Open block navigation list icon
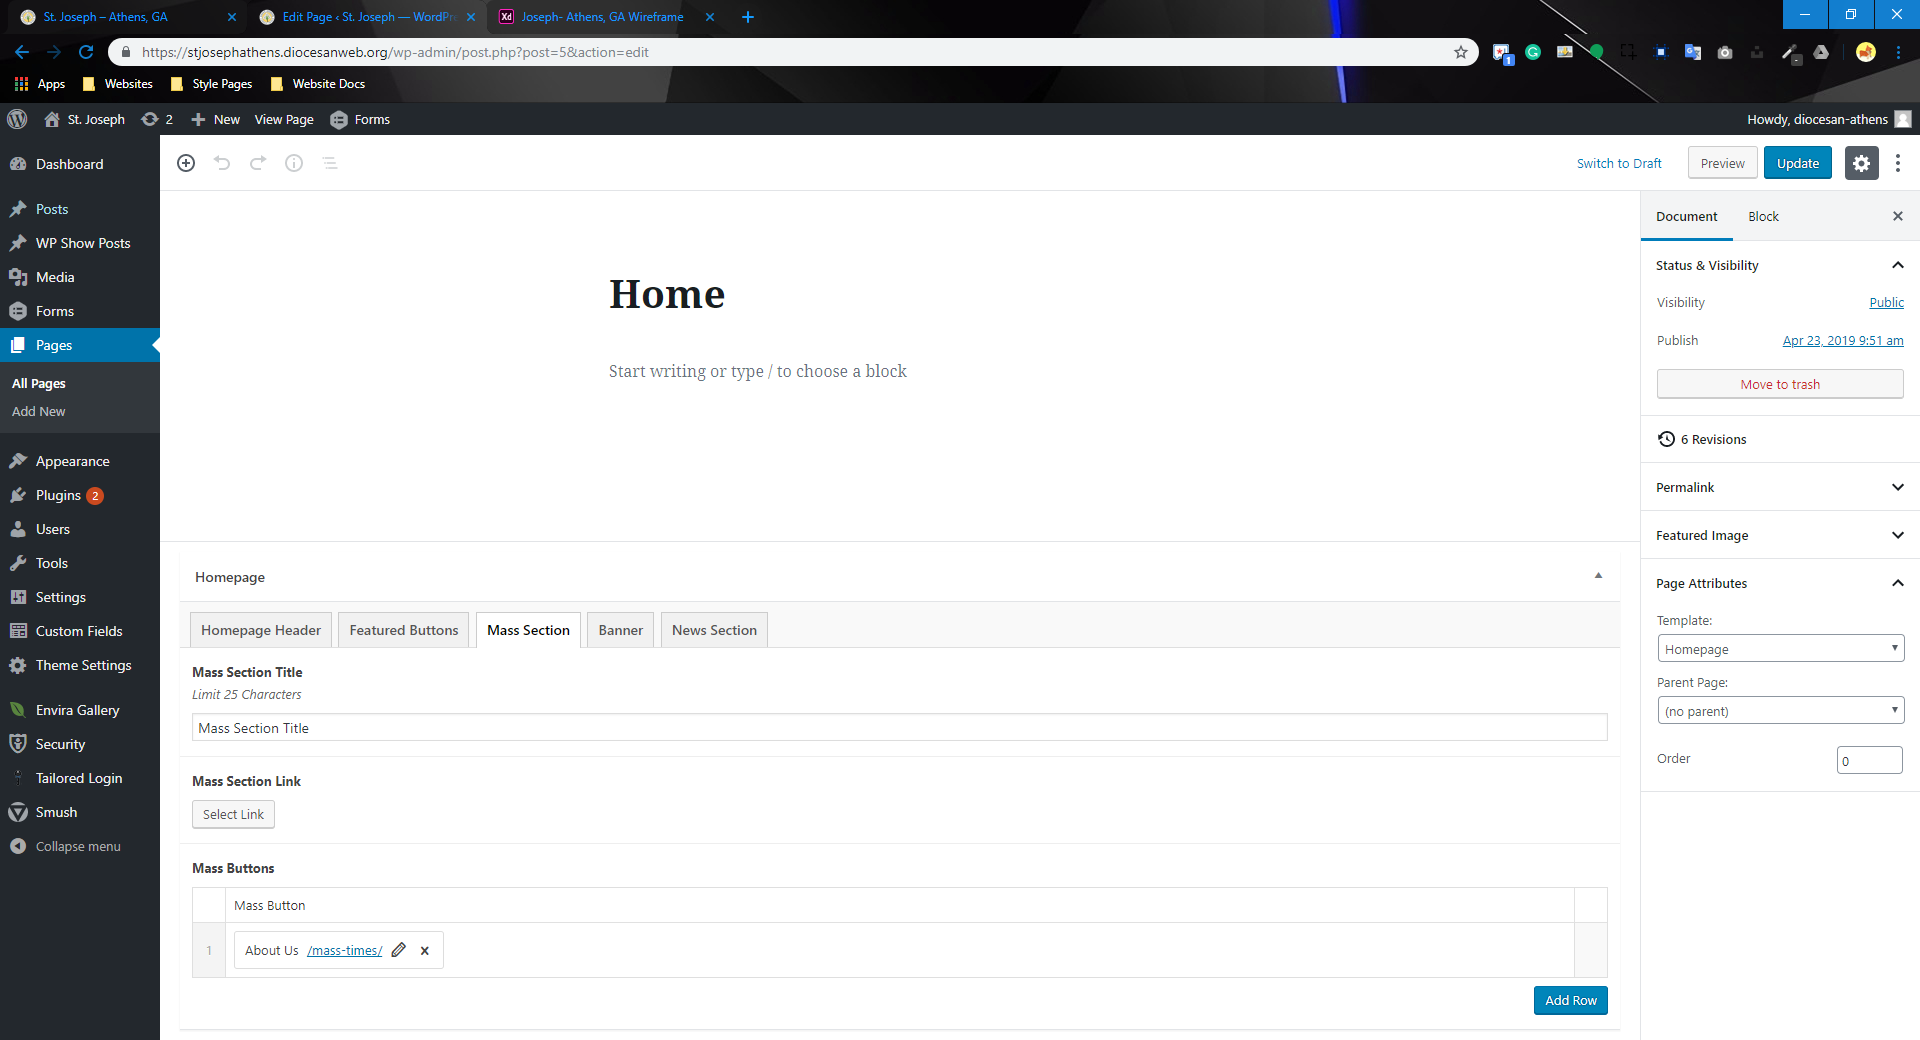Screen dimensions: 1920x1040 [330, 163]
